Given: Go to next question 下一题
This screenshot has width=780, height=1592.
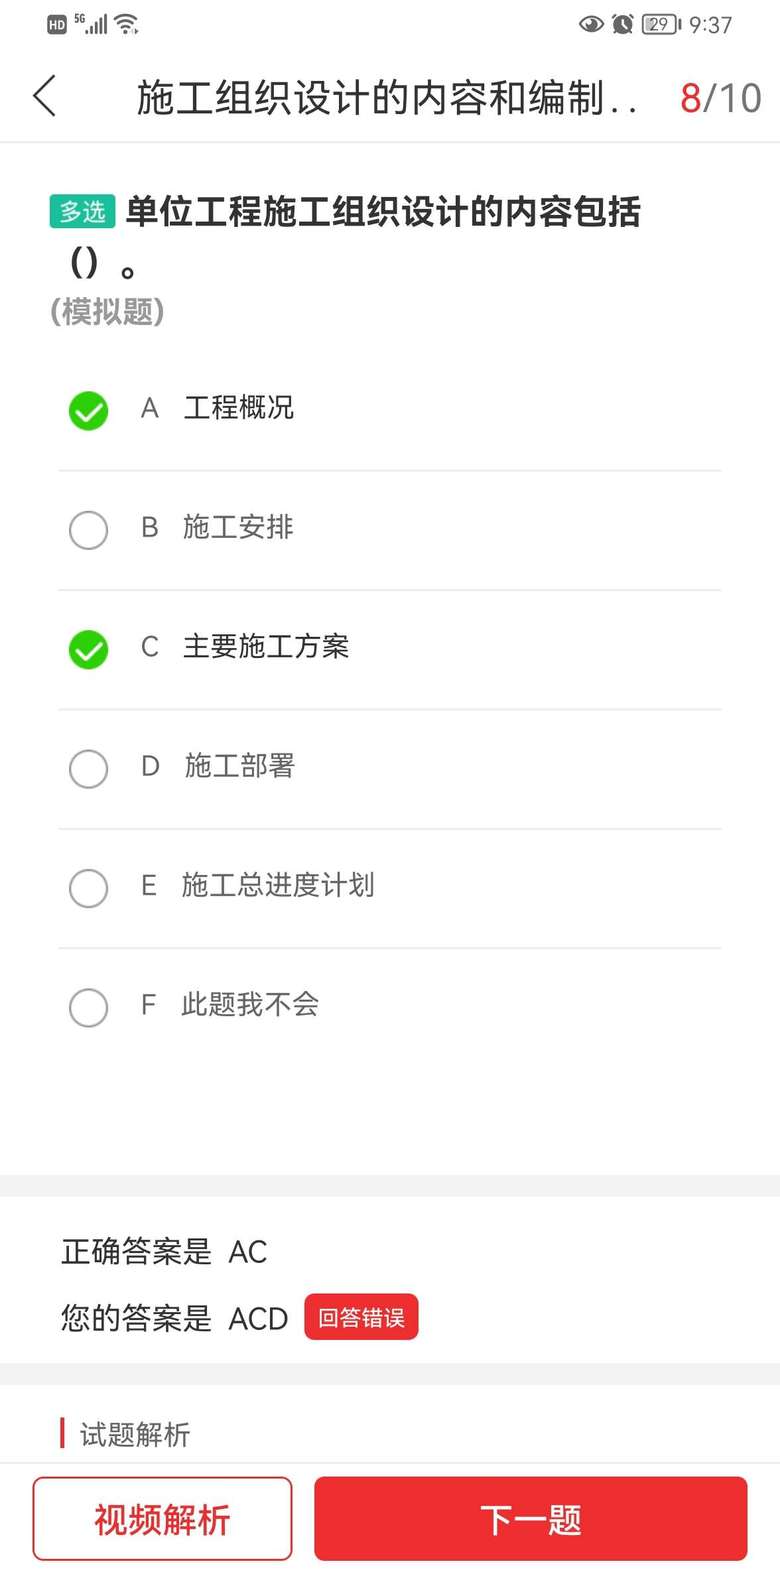Looking at the screenshot, I should [530, 1519].
